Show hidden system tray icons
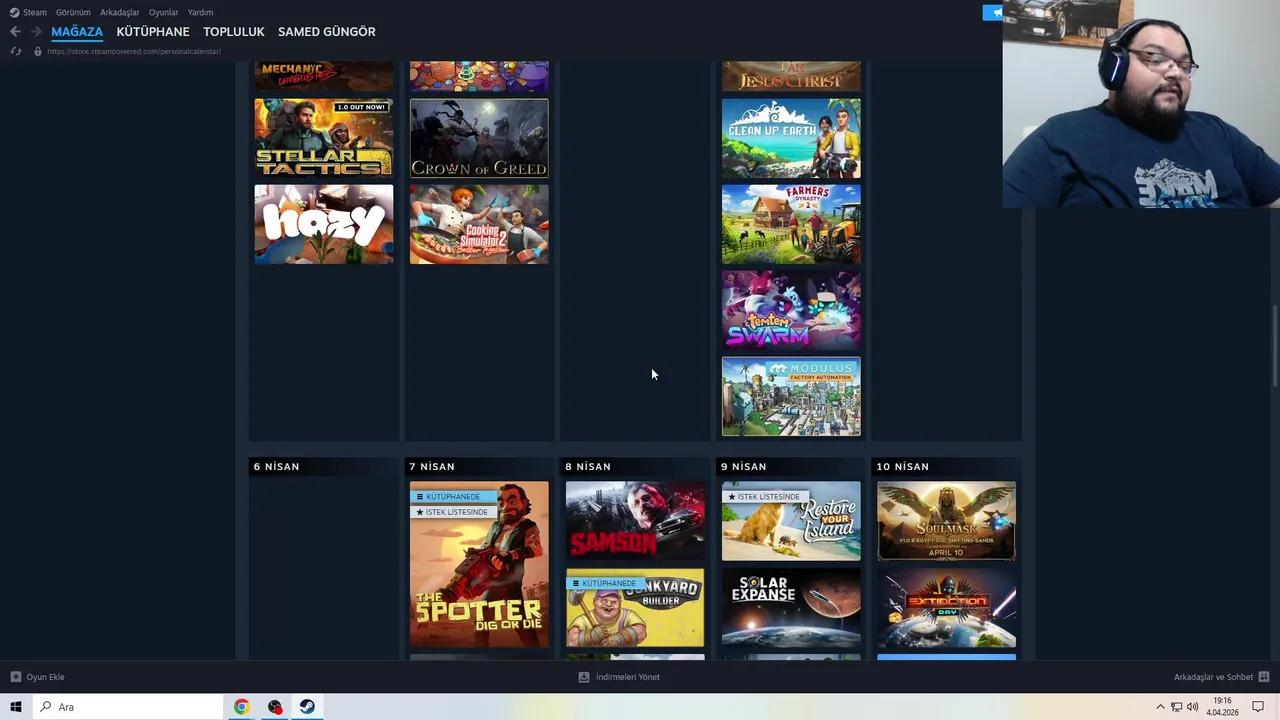 click(x=1160, y=707)
